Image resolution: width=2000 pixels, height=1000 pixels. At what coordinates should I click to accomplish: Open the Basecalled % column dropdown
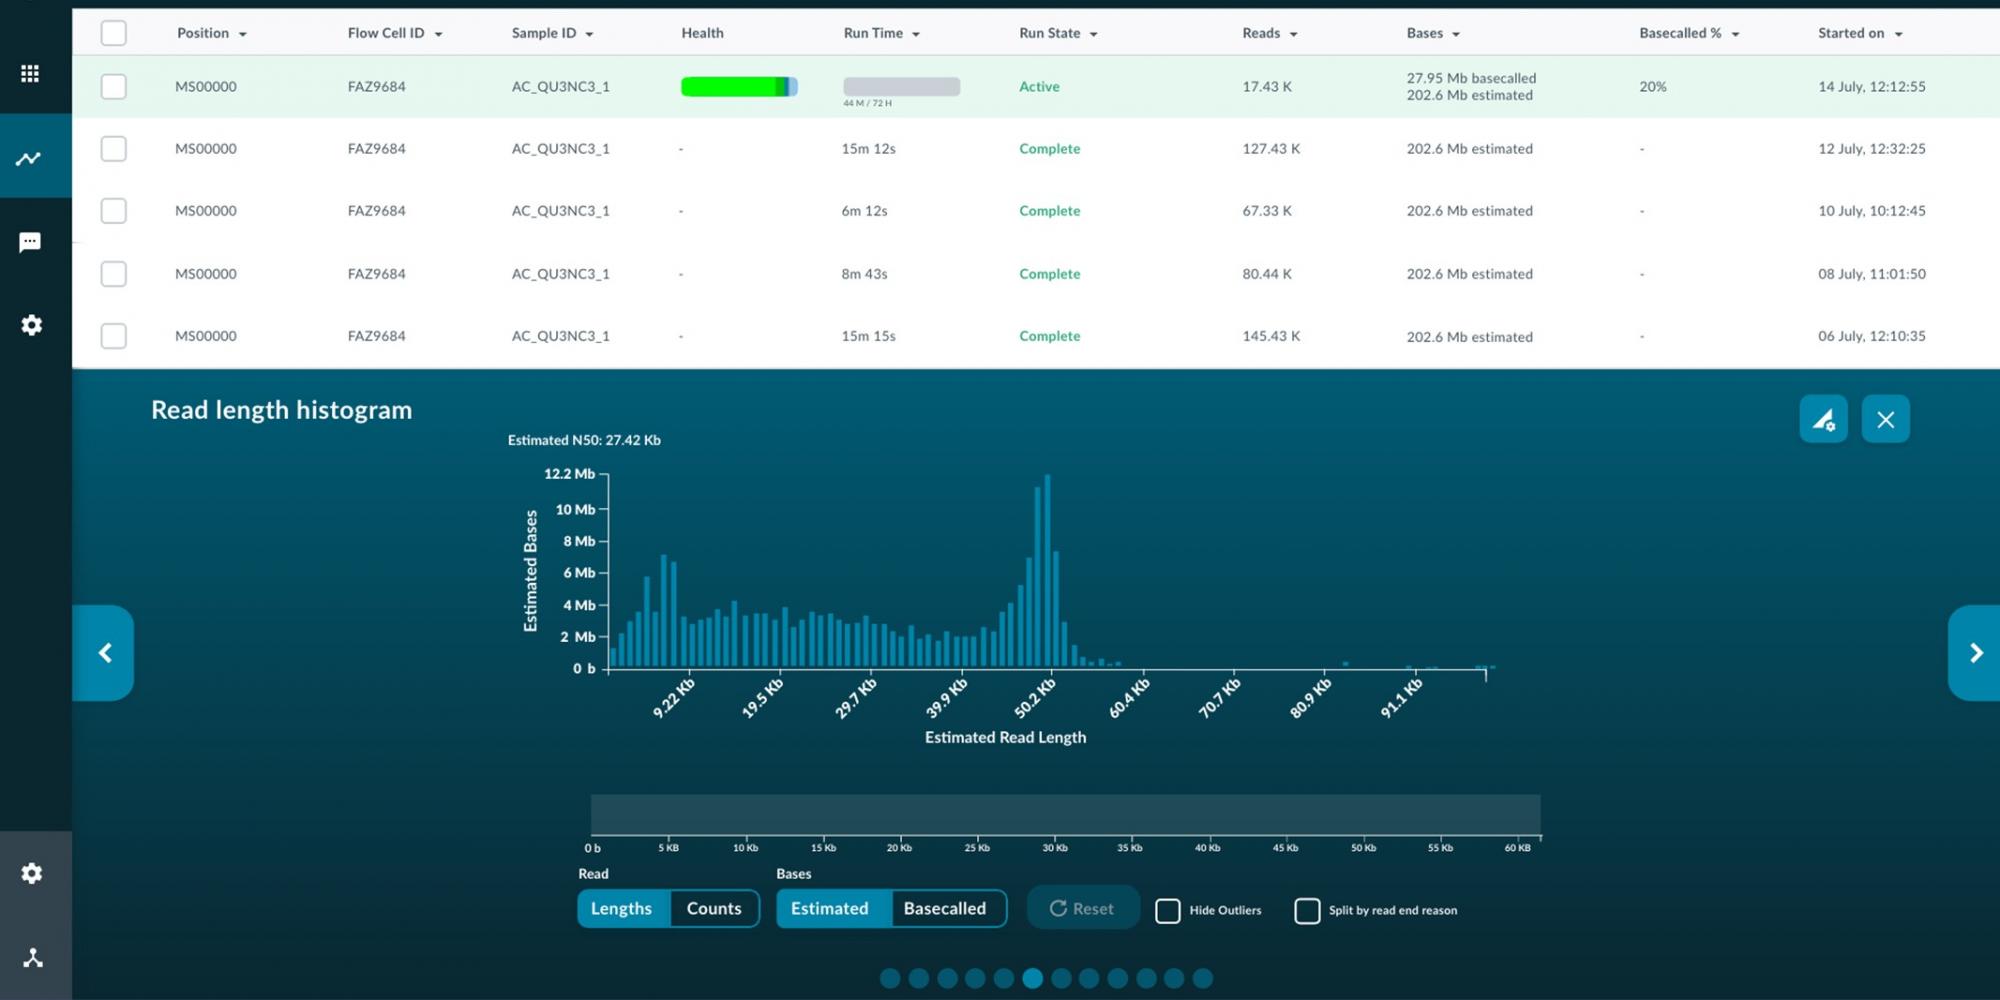coord(1734,33)
